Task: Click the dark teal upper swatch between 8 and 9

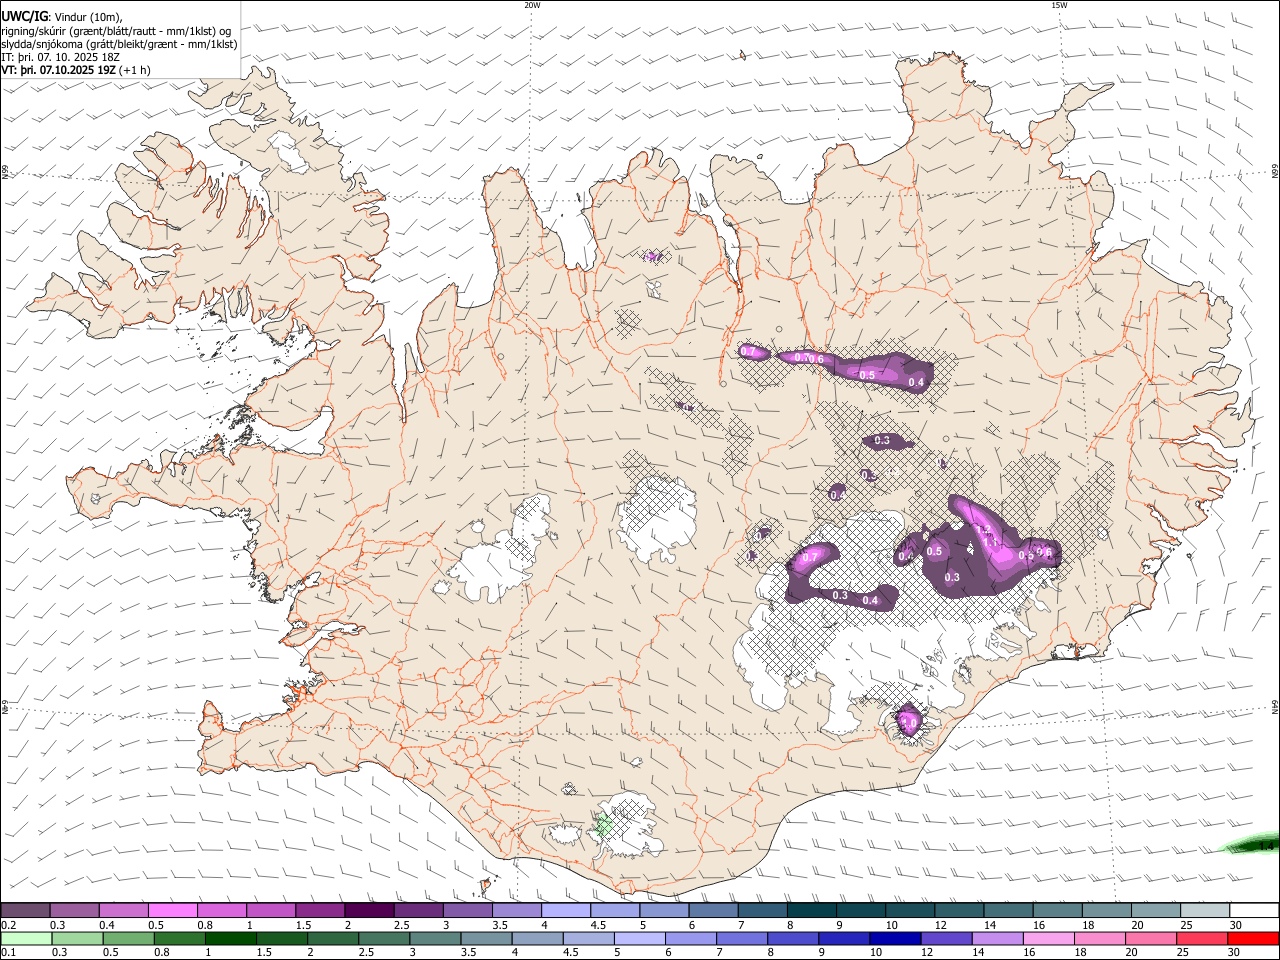Action: [812, 910]
